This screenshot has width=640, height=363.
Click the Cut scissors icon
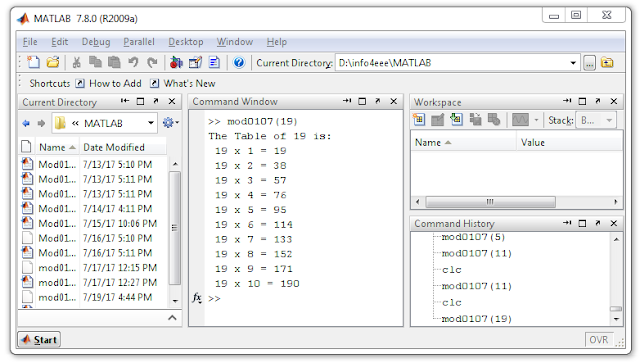(x=76, y=62)
